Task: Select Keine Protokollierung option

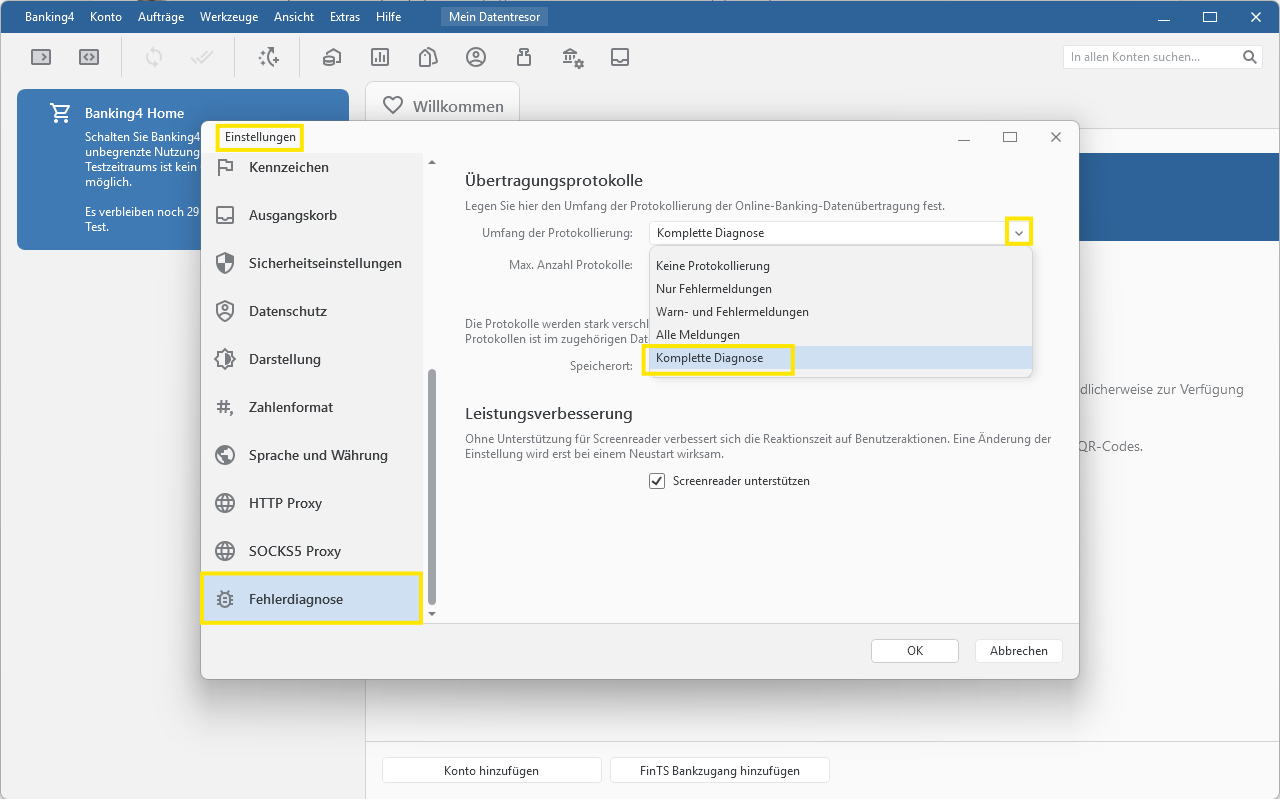Action: tap(841, 266)
